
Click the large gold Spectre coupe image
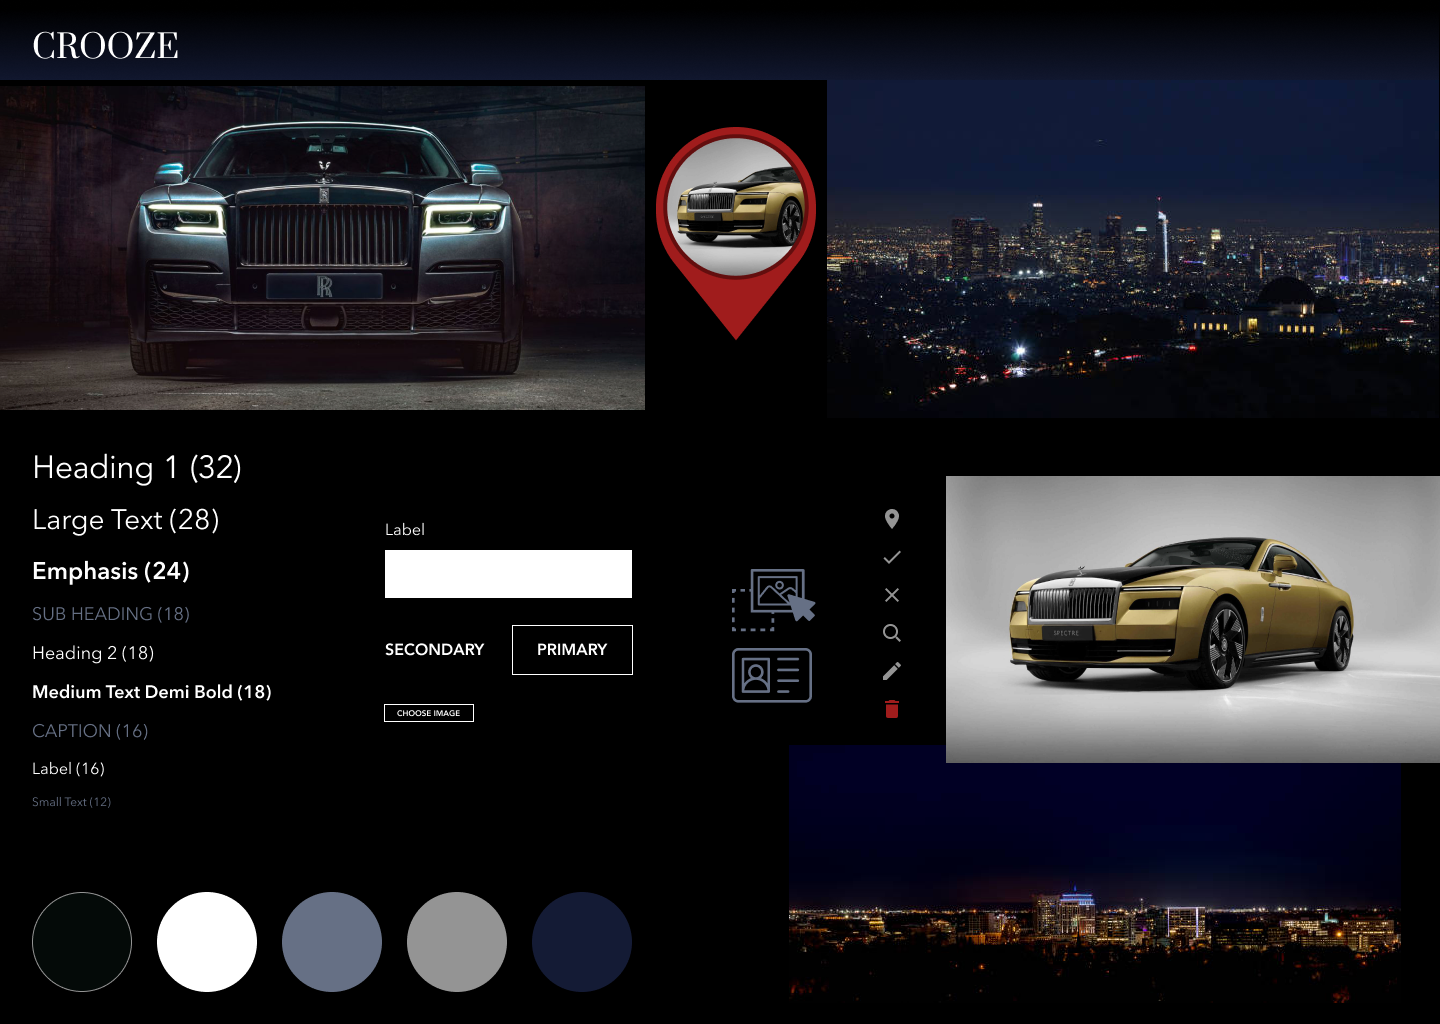tap(1193, 619)
